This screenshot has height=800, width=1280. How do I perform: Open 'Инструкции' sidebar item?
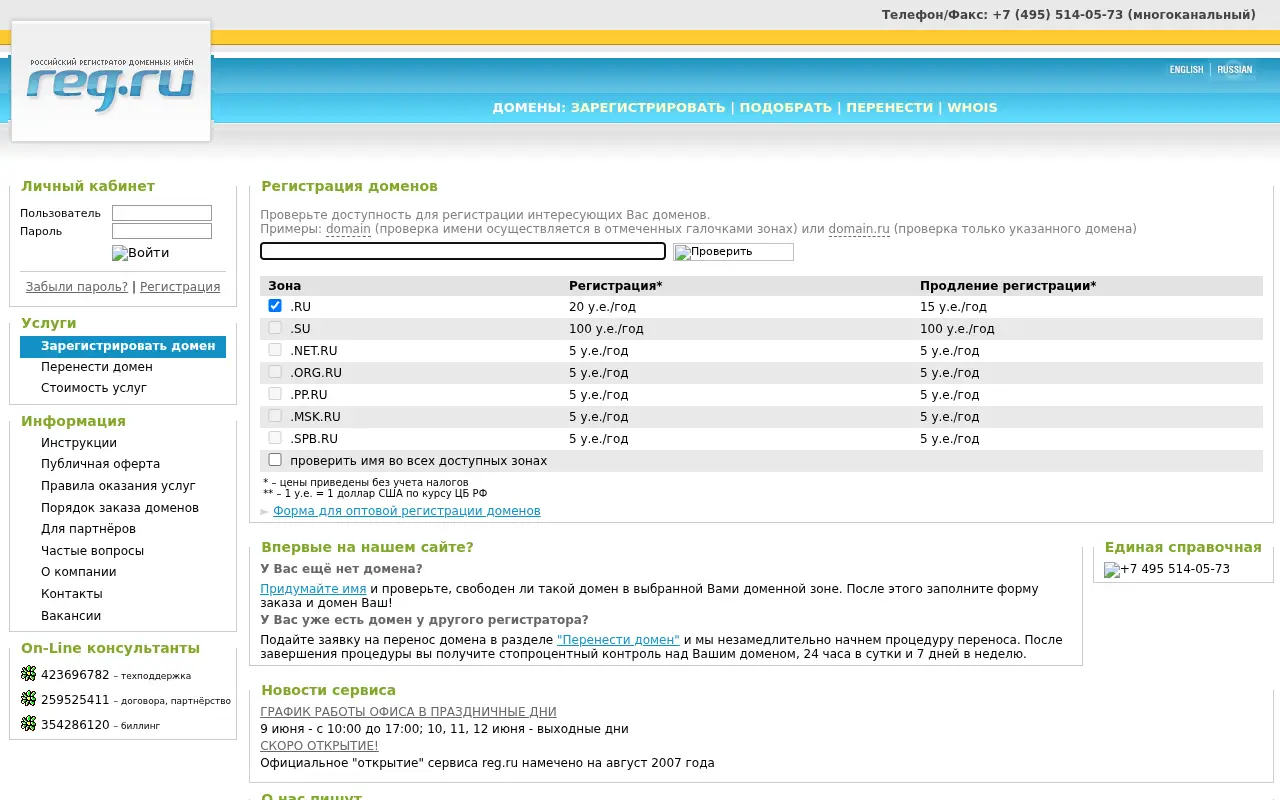(79, 443)
